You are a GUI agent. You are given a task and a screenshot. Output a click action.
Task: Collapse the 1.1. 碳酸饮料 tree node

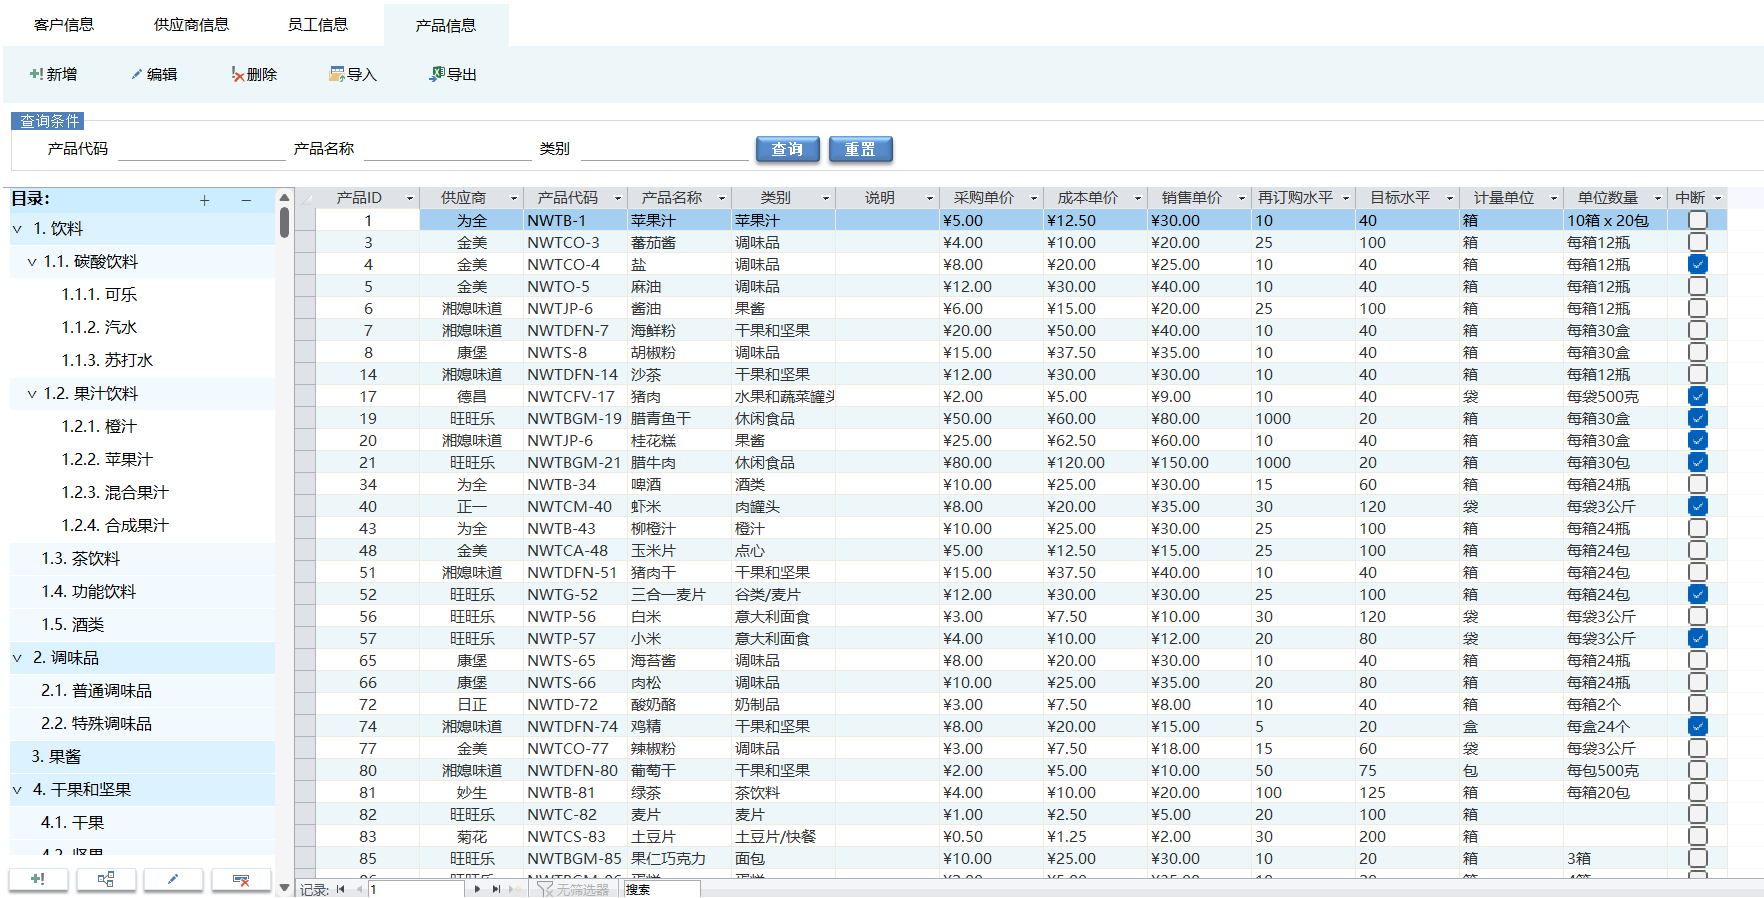32,262
